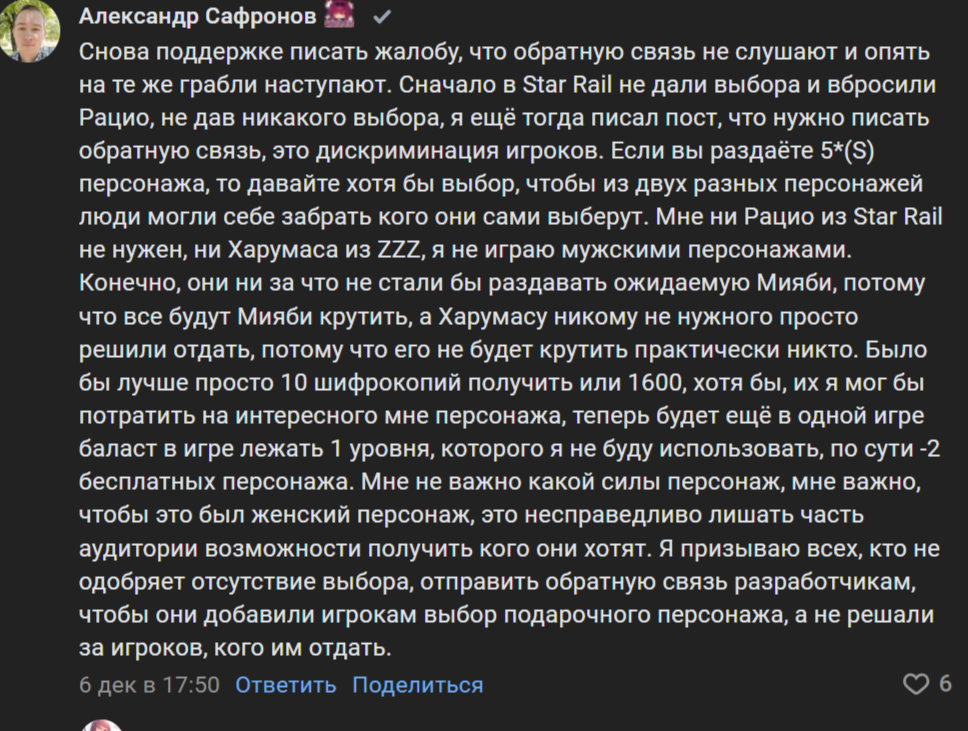Image resolution: width=968 pixels, height=731 pixels.
Task: Open the comment timestamp 6 дек в 17:50
Action: tap(149, 685)
